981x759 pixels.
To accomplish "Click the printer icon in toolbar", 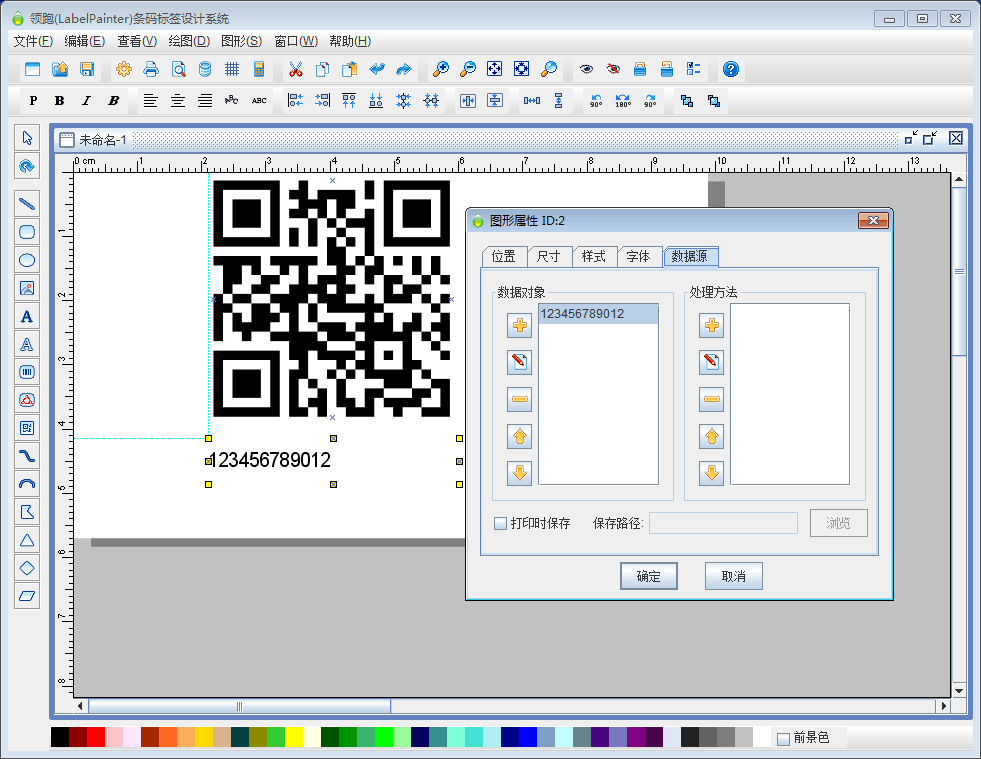I will pyautogui.click(x=151, y=69).
